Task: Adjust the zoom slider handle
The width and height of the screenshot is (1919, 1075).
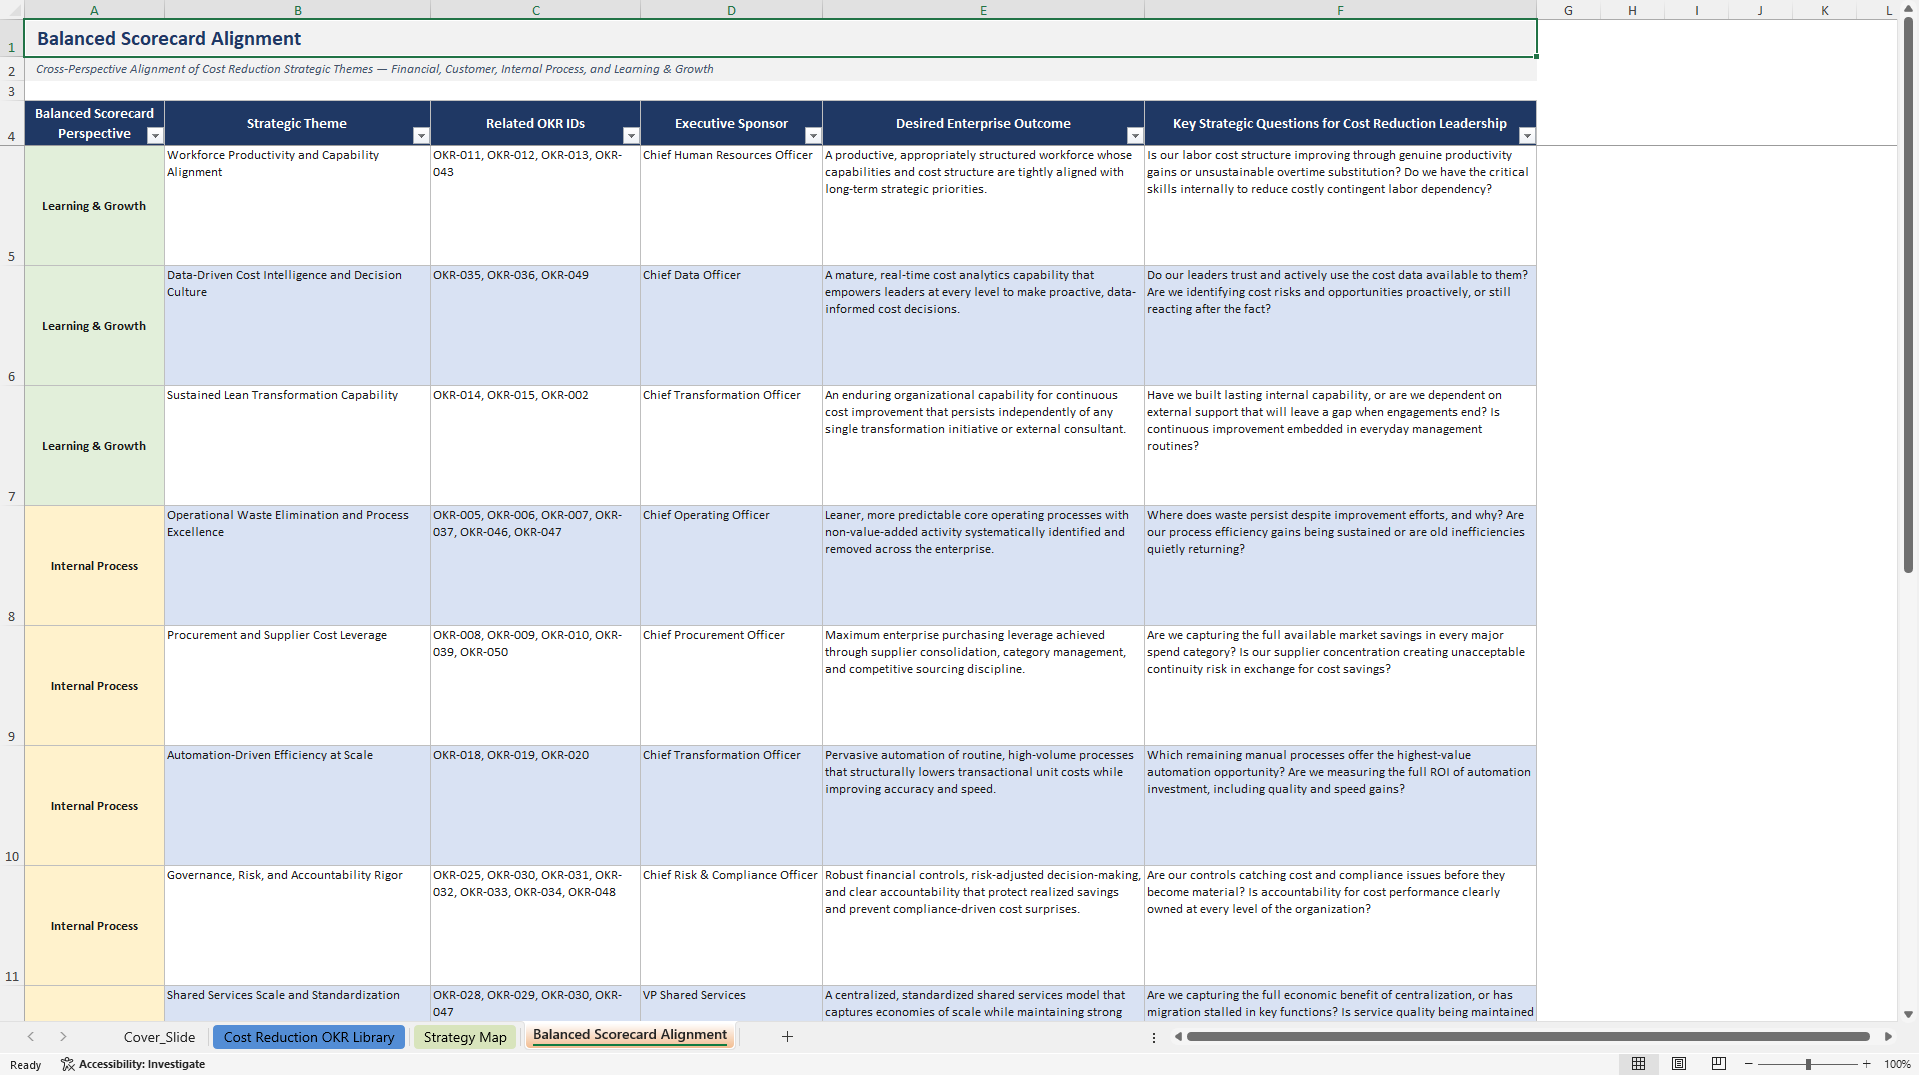Action: click(x=1808, y=1064)
